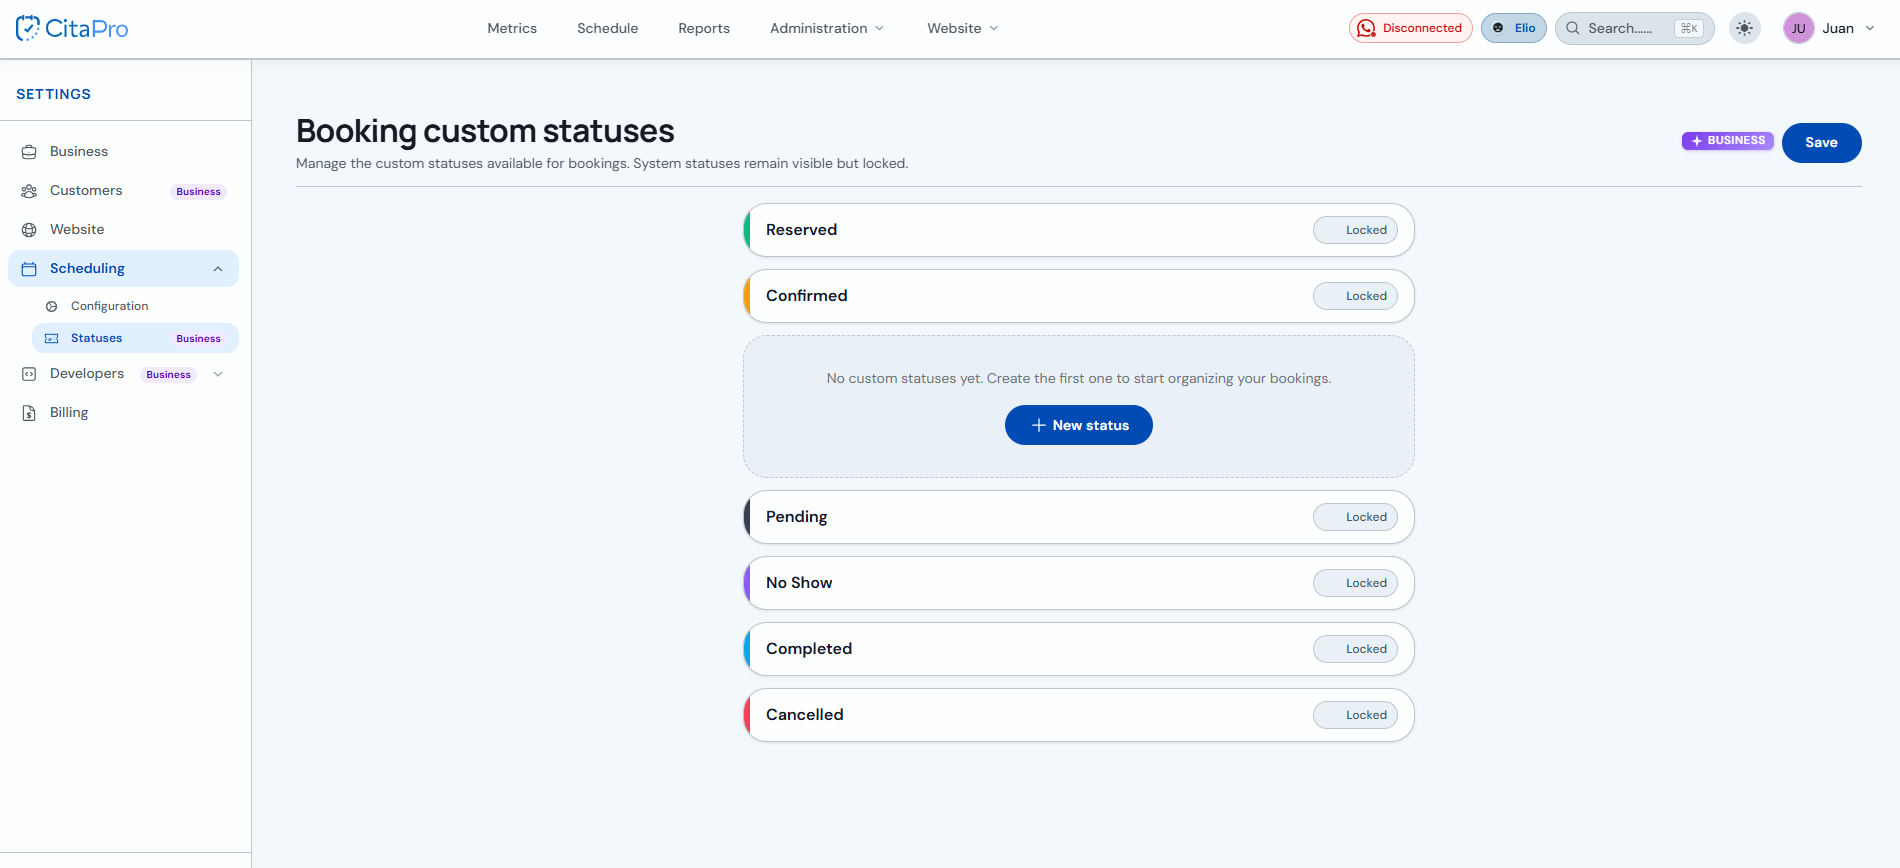Open the Elio assistant chip
This screenshot has height=868, width=1900.
1514,28
